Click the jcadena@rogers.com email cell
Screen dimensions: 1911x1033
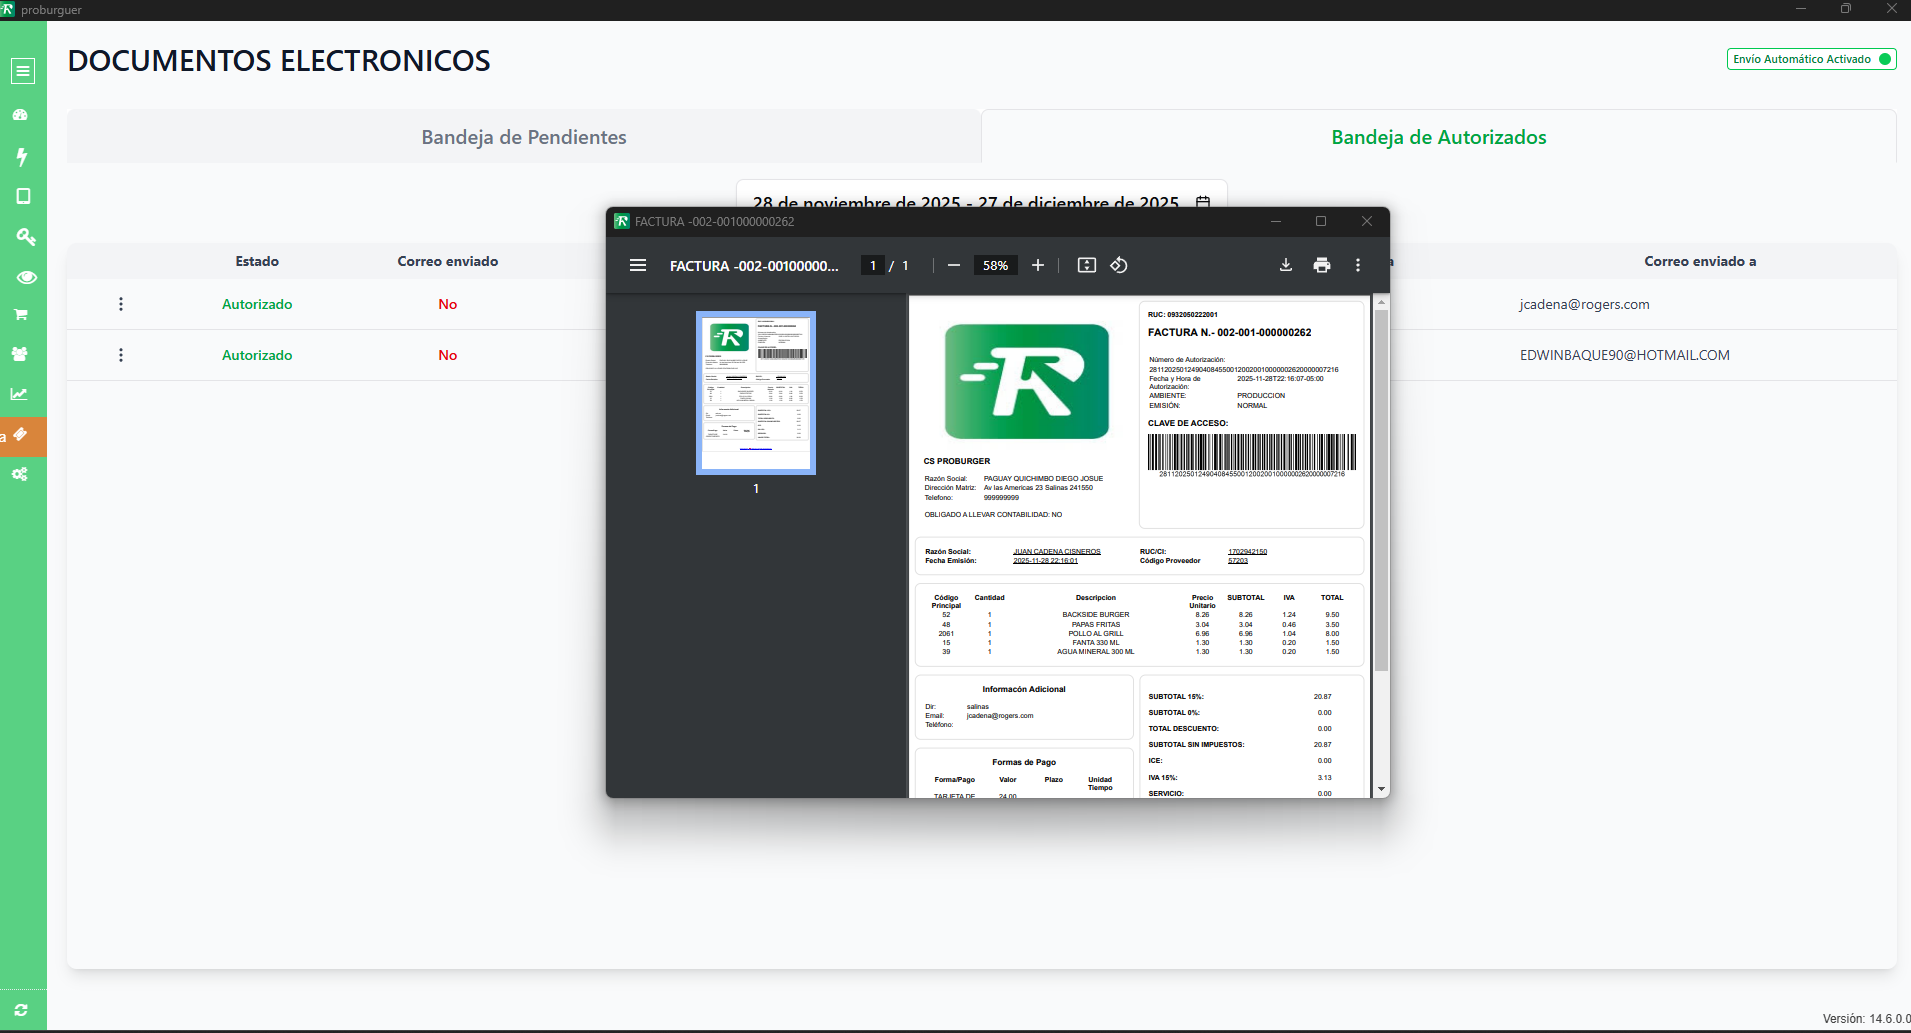[x=1584, y=304]
